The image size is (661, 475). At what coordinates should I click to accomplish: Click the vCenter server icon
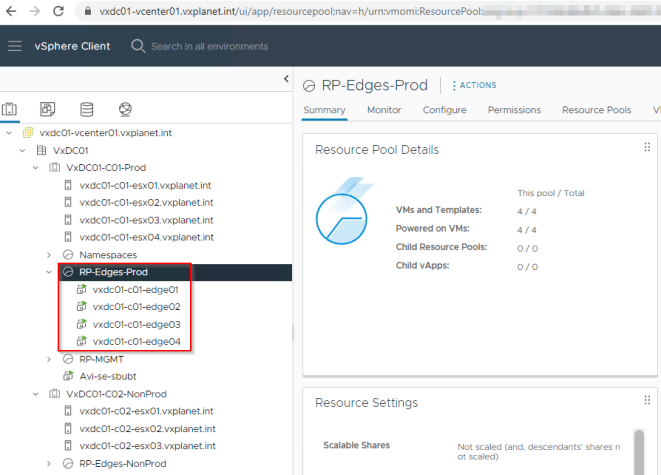pos(28,133)
